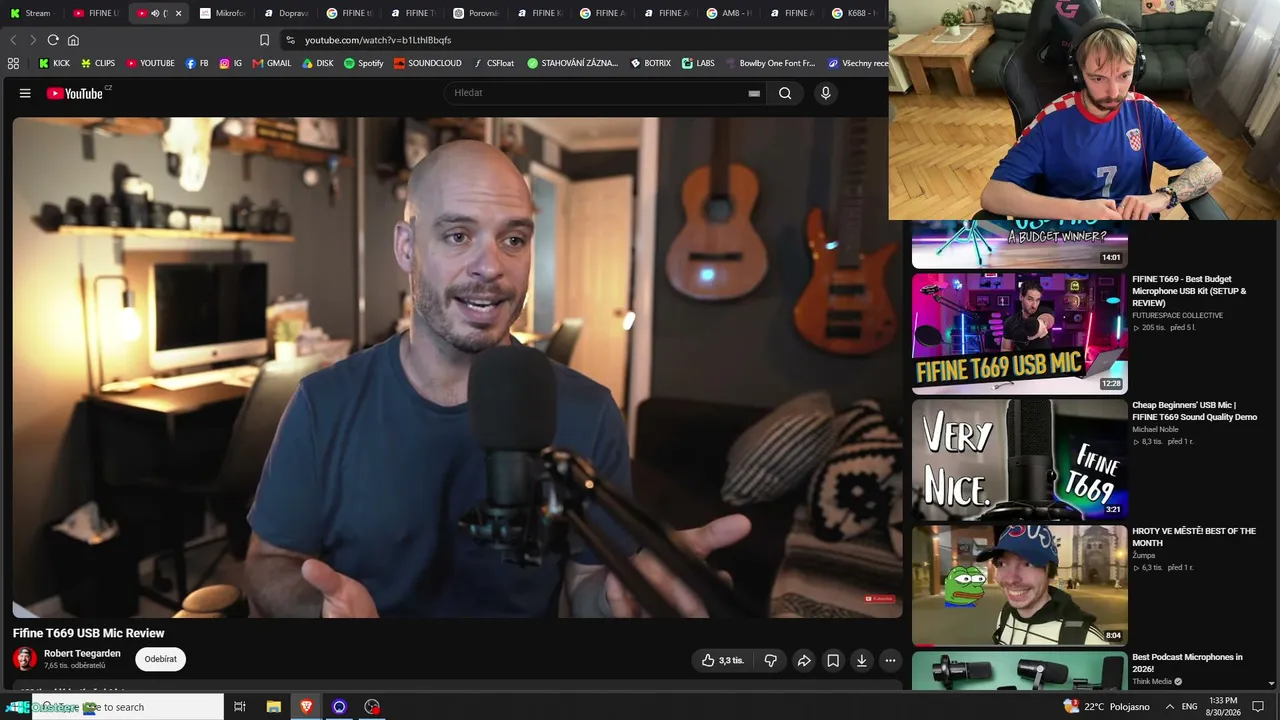Open the 22°C Polojasno weather widget
The image size is (1280, 720).
pyautogui.click(x=1106, y=707)
